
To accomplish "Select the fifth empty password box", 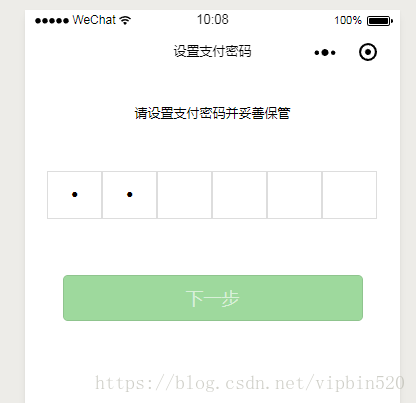I will pos(294,195).
